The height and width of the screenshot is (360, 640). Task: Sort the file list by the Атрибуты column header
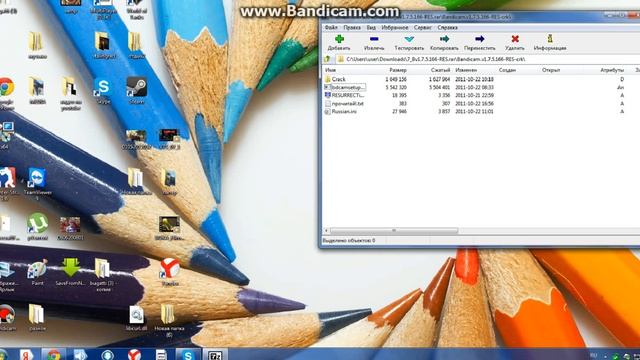tap(612, 70)
